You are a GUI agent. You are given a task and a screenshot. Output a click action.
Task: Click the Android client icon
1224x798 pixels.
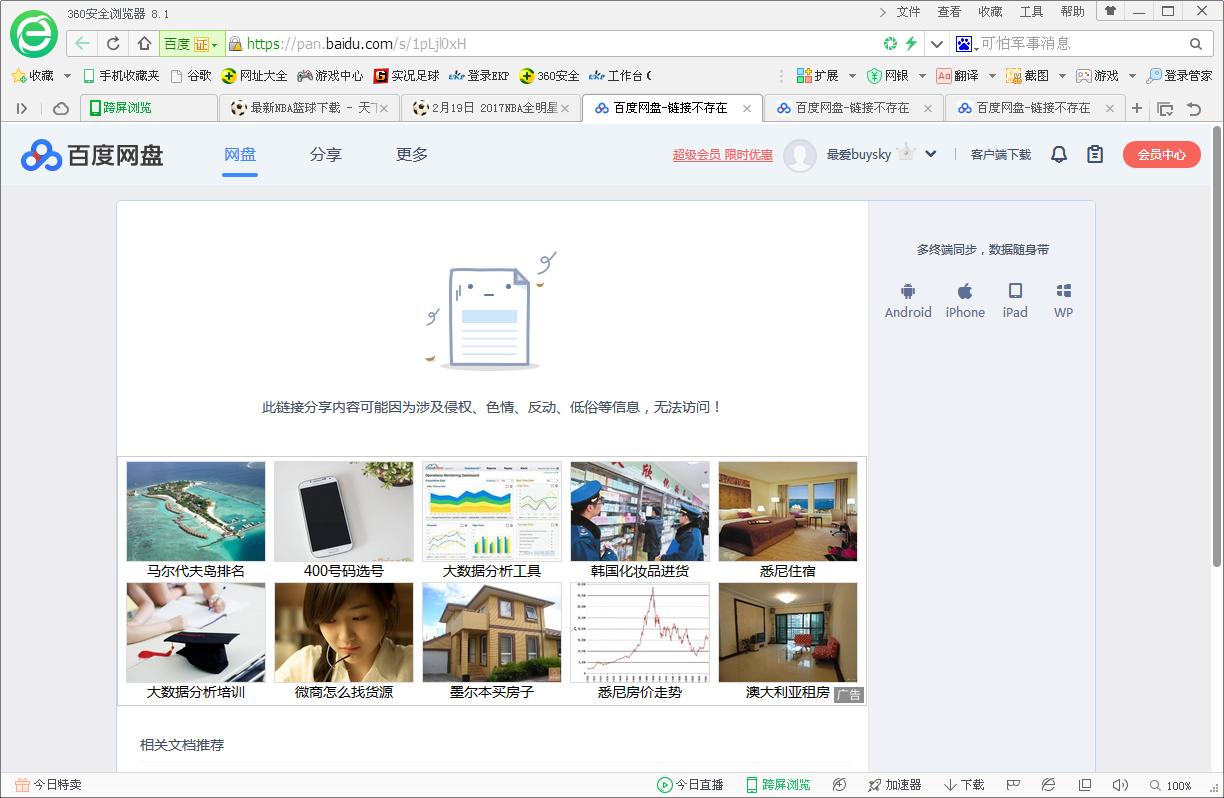[x=908, y=300]
